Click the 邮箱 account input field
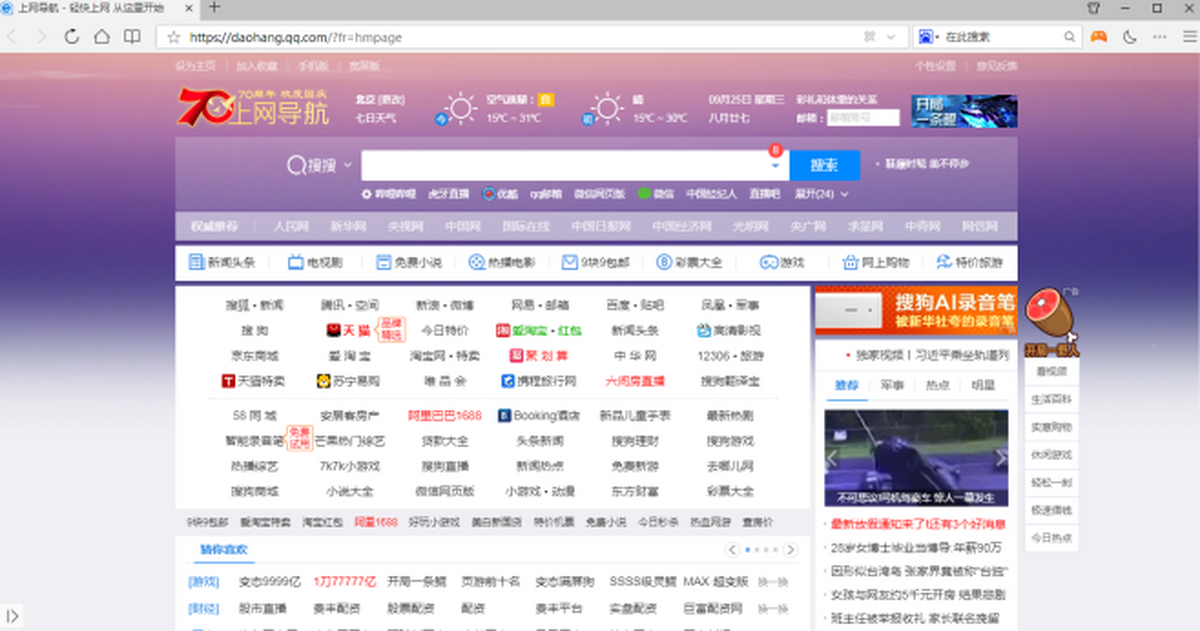The image size is (1200, 631). coord(863,117)
